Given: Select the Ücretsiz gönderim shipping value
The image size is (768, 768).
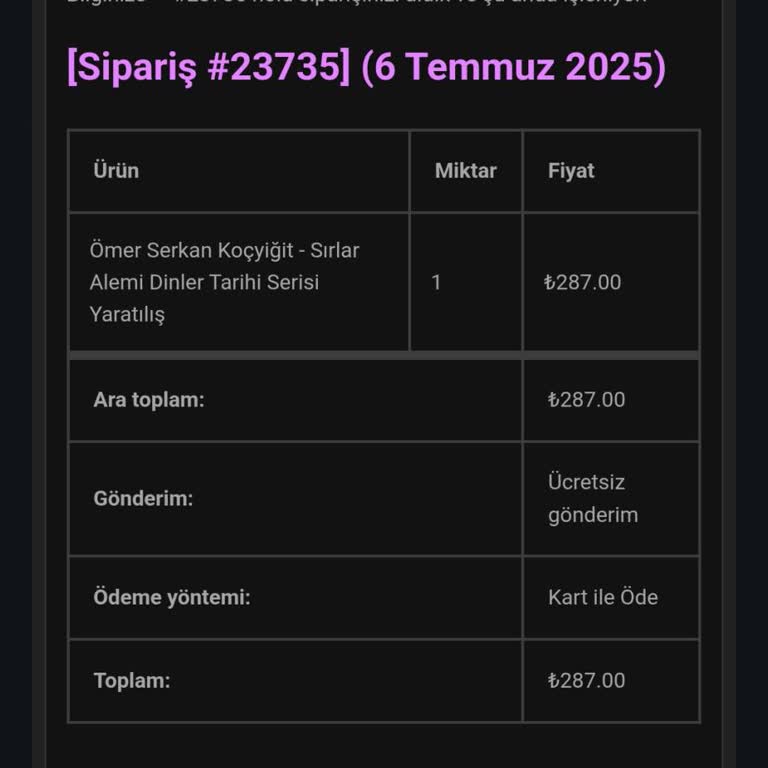Looking at the screenshot, I should point(593,498).
